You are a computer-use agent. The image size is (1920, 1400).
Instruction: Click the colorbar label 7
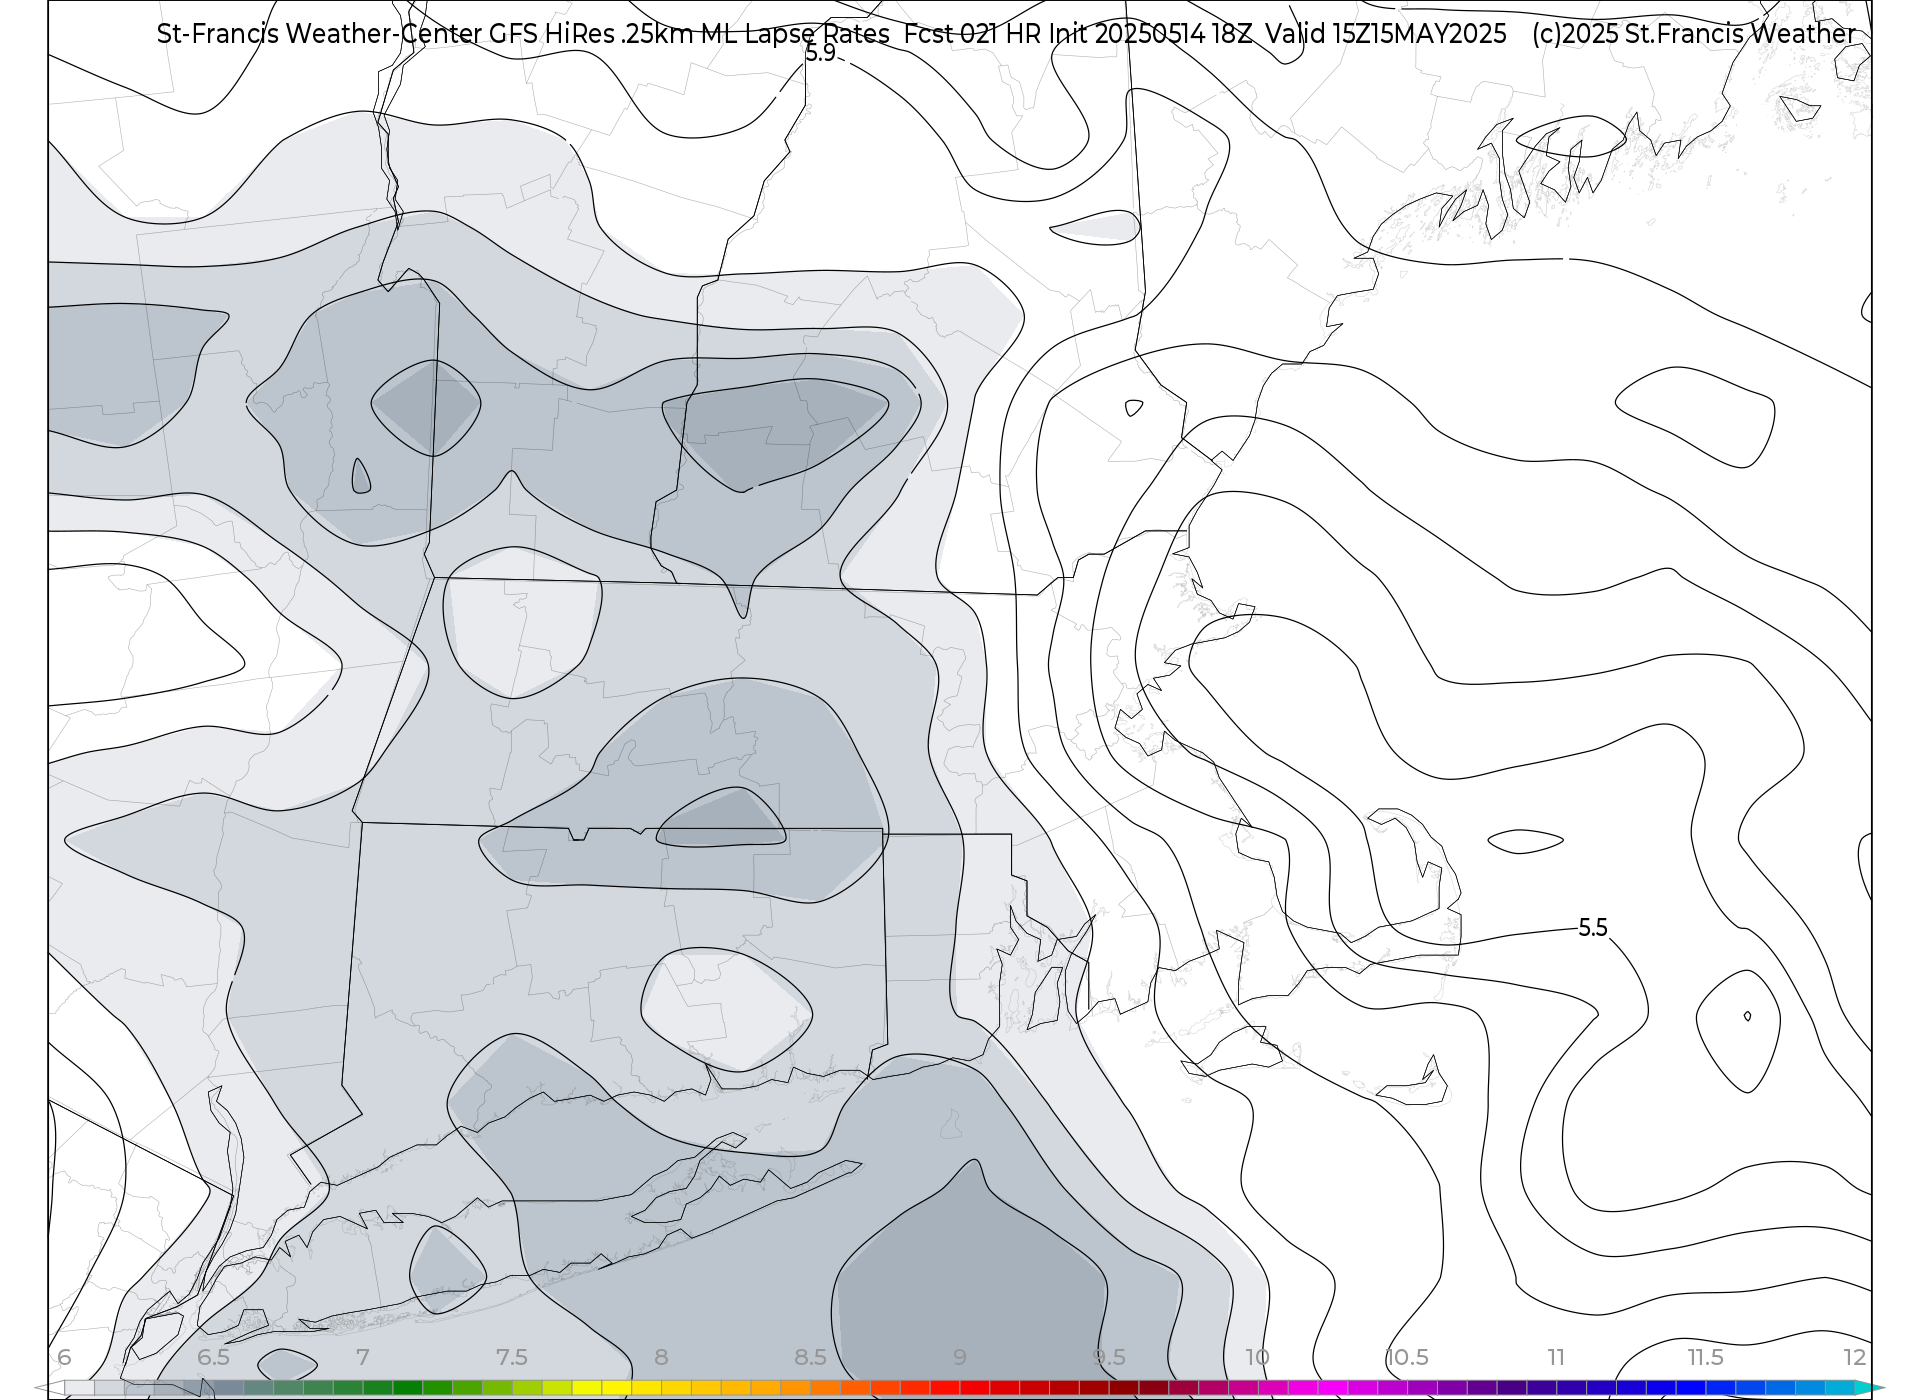pyautogui.click(x=363, y=1357)
